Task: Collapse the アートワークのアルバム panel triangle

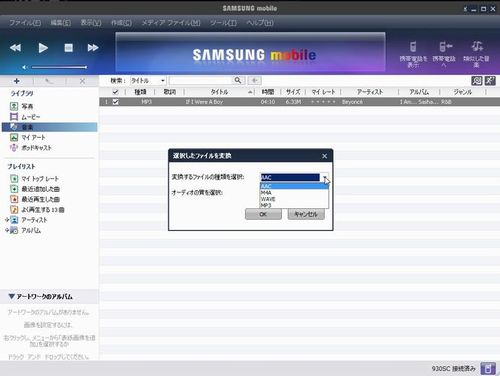Action: pos(11,296)
